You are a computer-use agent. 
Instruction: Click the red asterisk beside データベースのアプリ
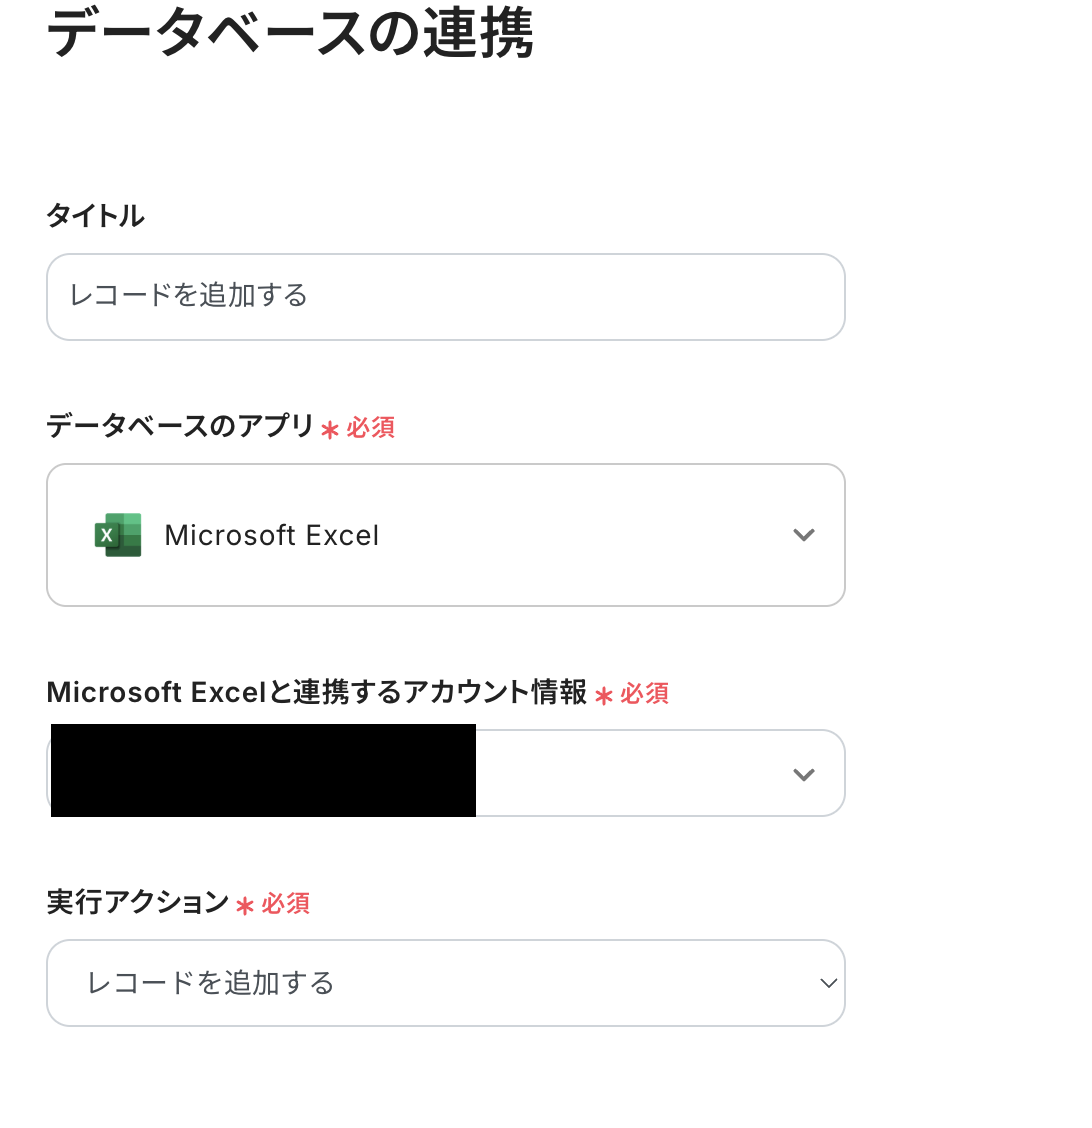330,430
